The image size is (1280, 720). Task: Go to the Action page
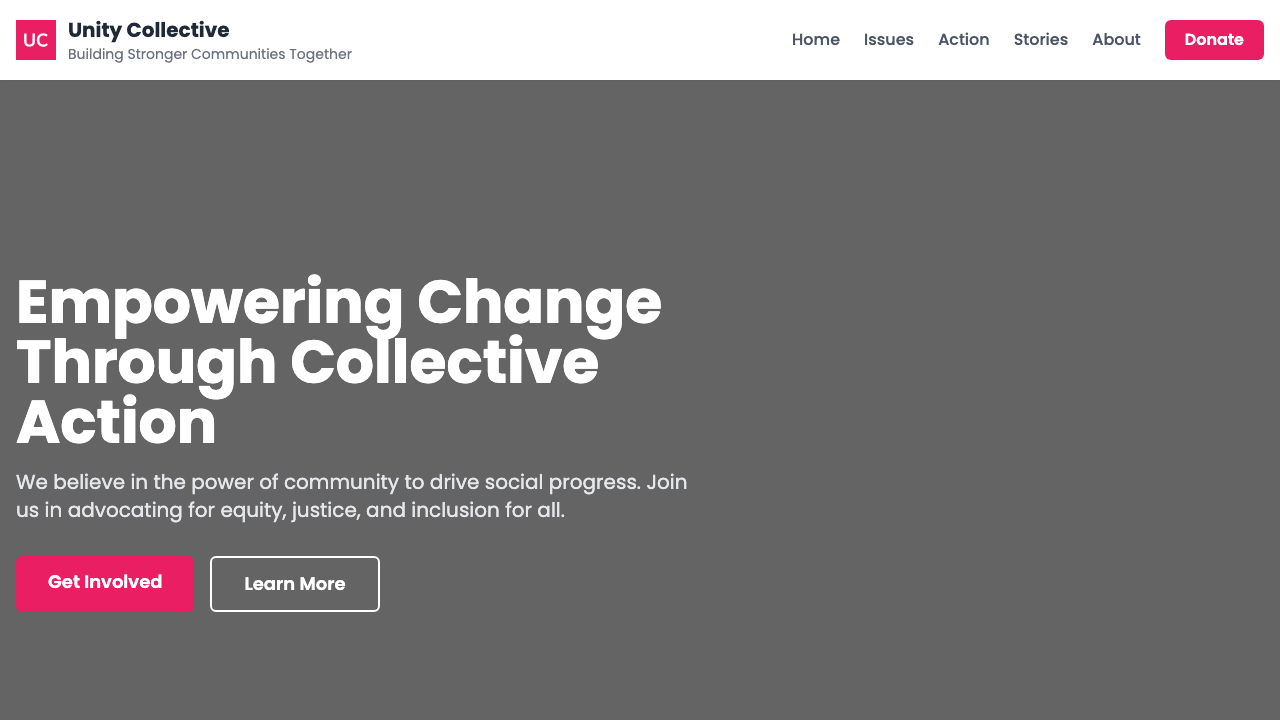pos(963,40)
